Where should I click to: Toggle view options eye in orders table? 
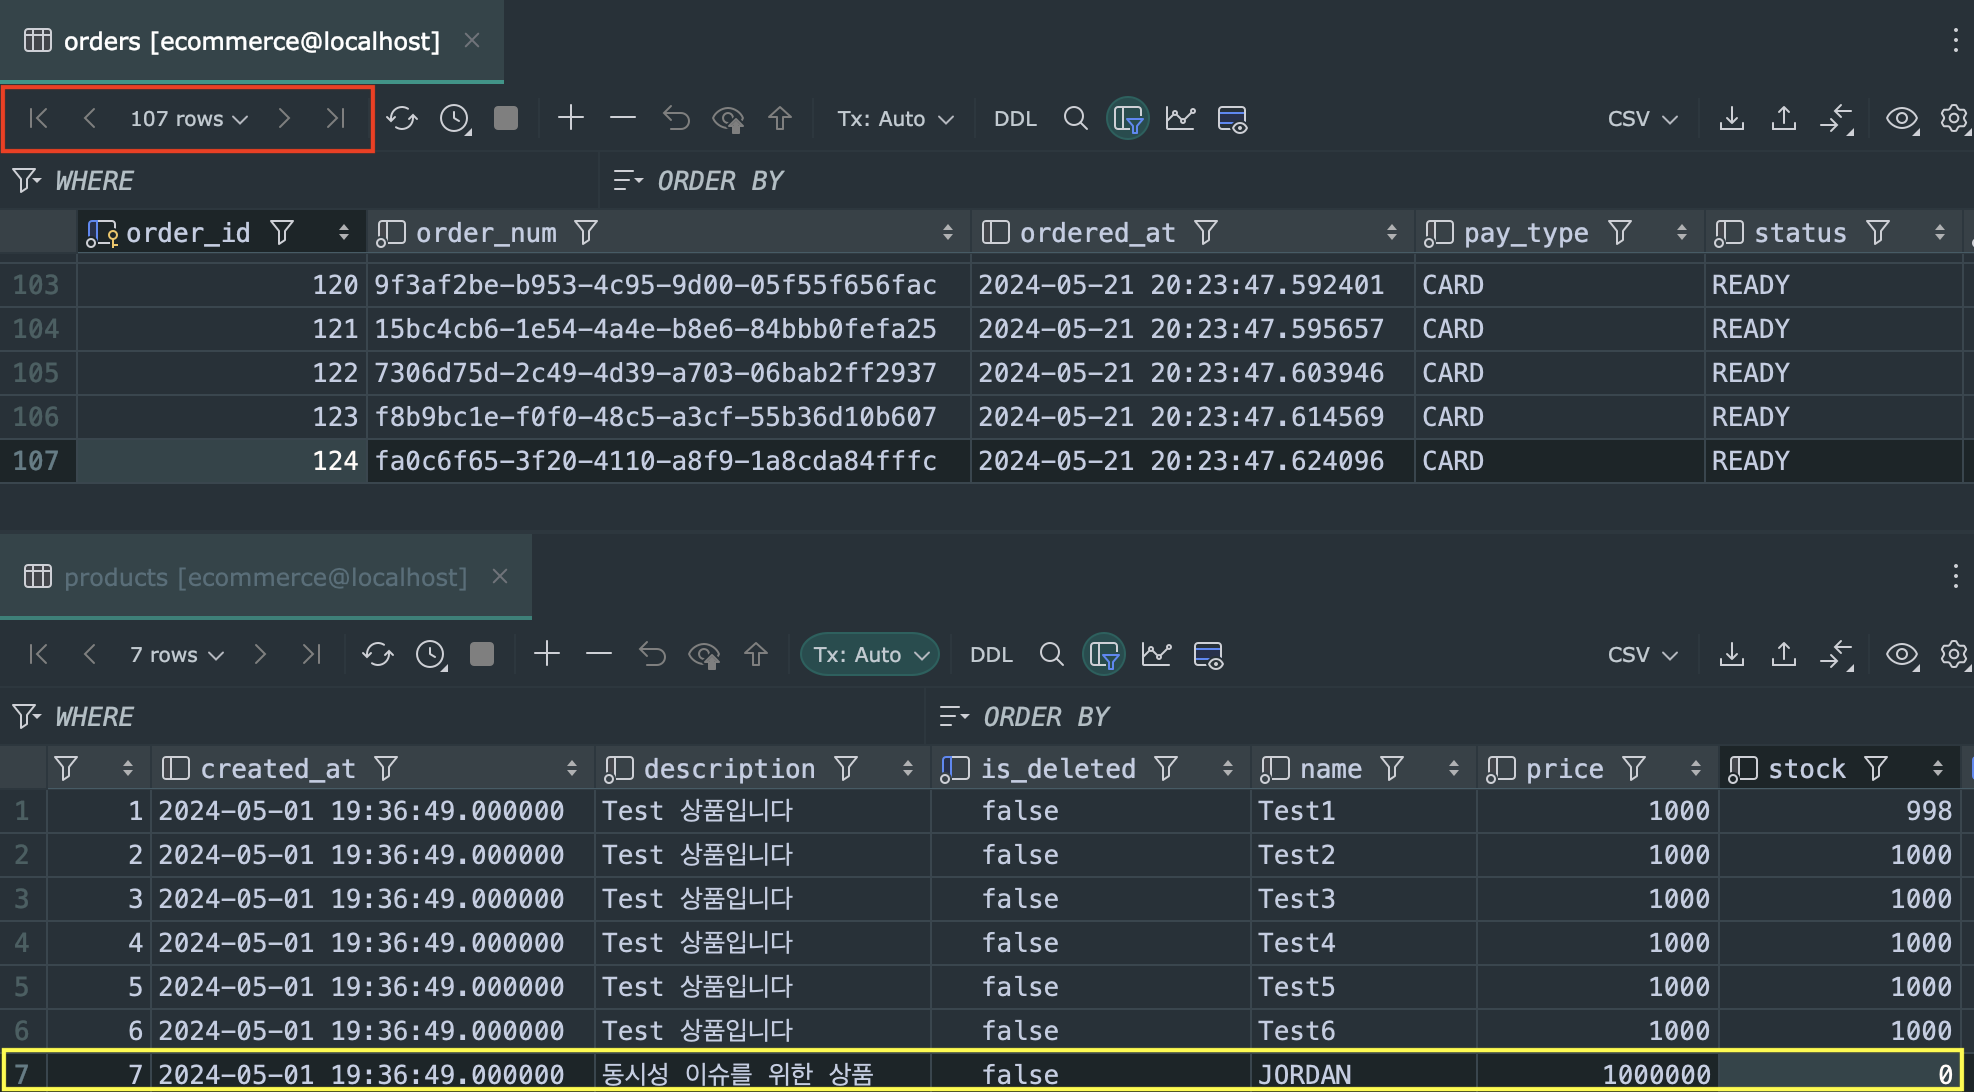pos(1901,119)
